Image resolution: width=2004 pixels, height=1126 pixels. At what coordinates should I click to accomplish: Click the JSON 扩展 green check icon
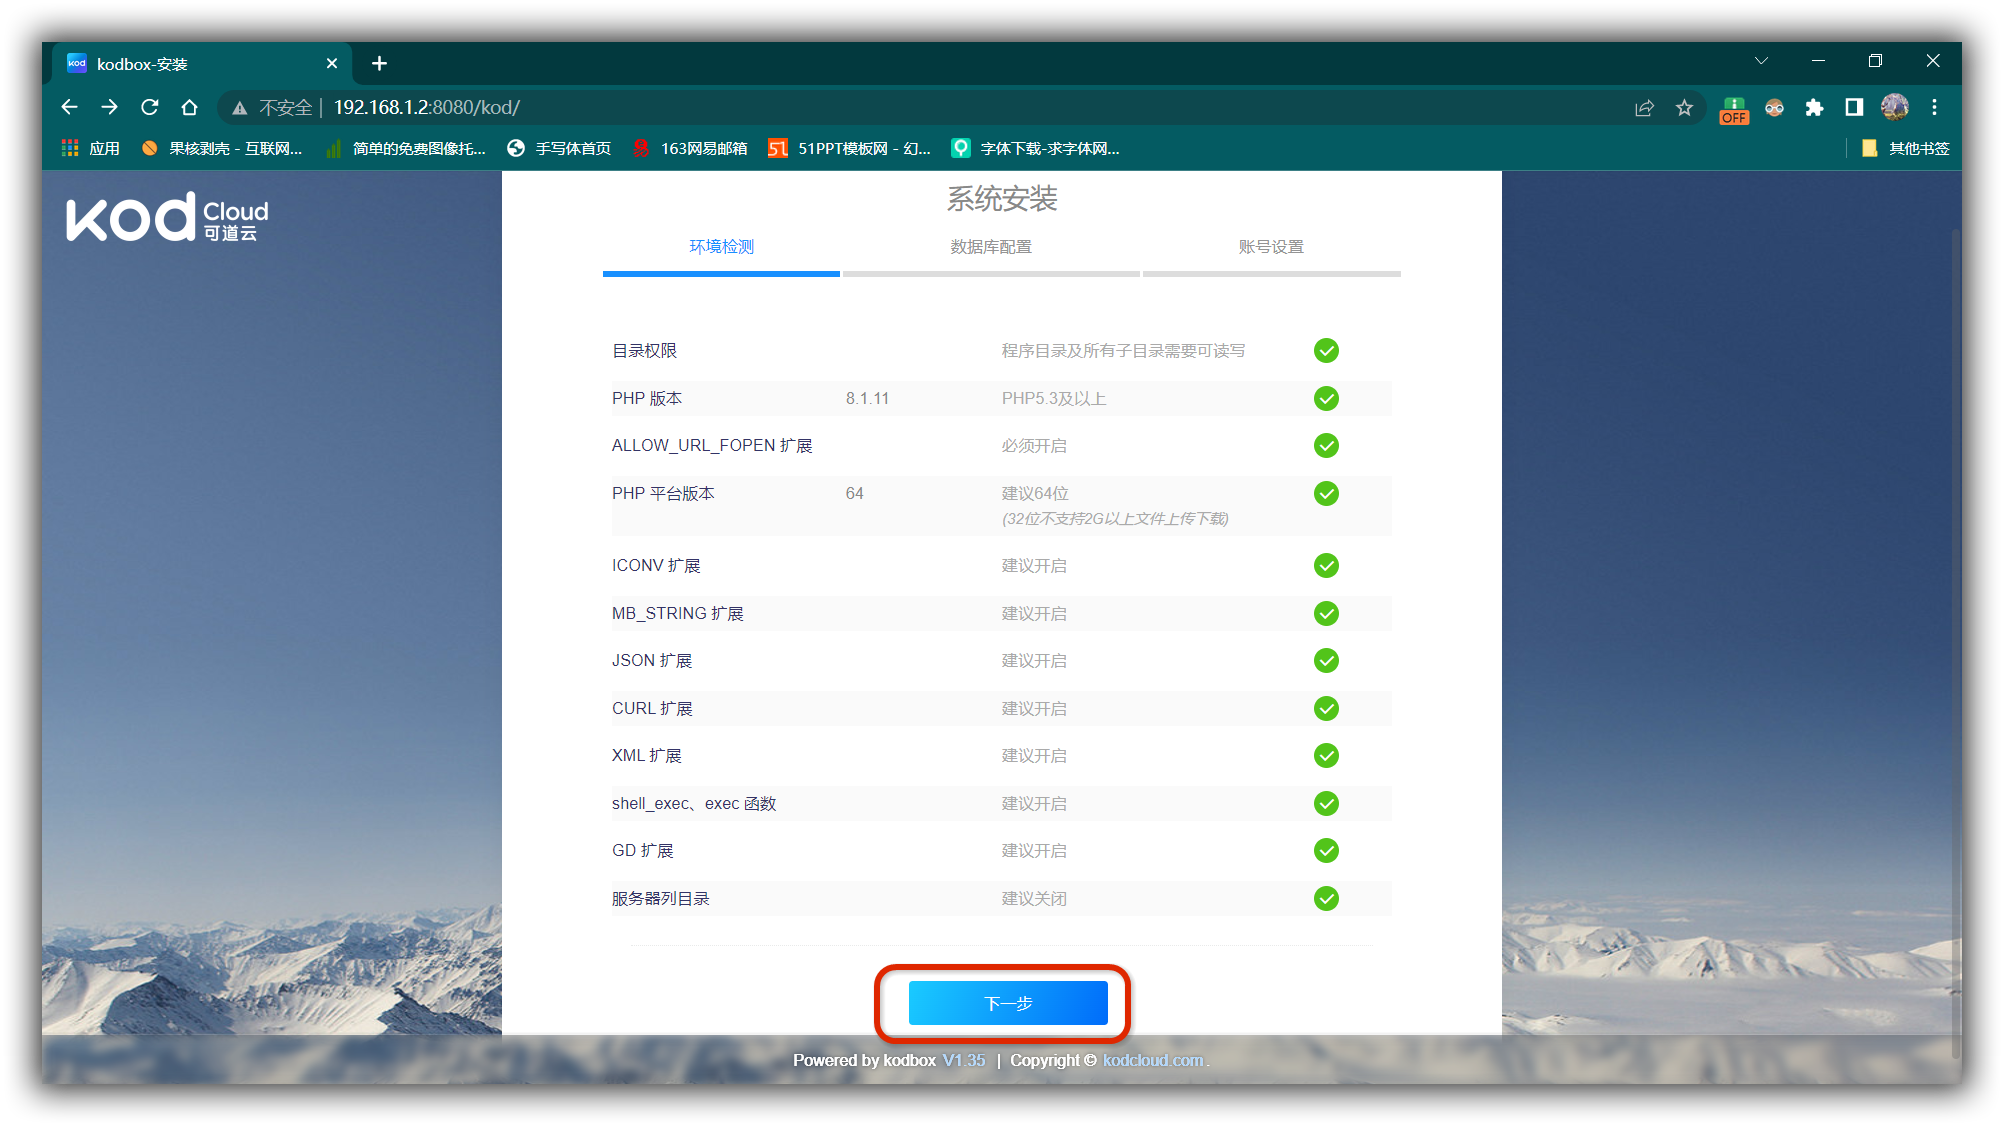pyautogui.click(x=1326, y=661)
